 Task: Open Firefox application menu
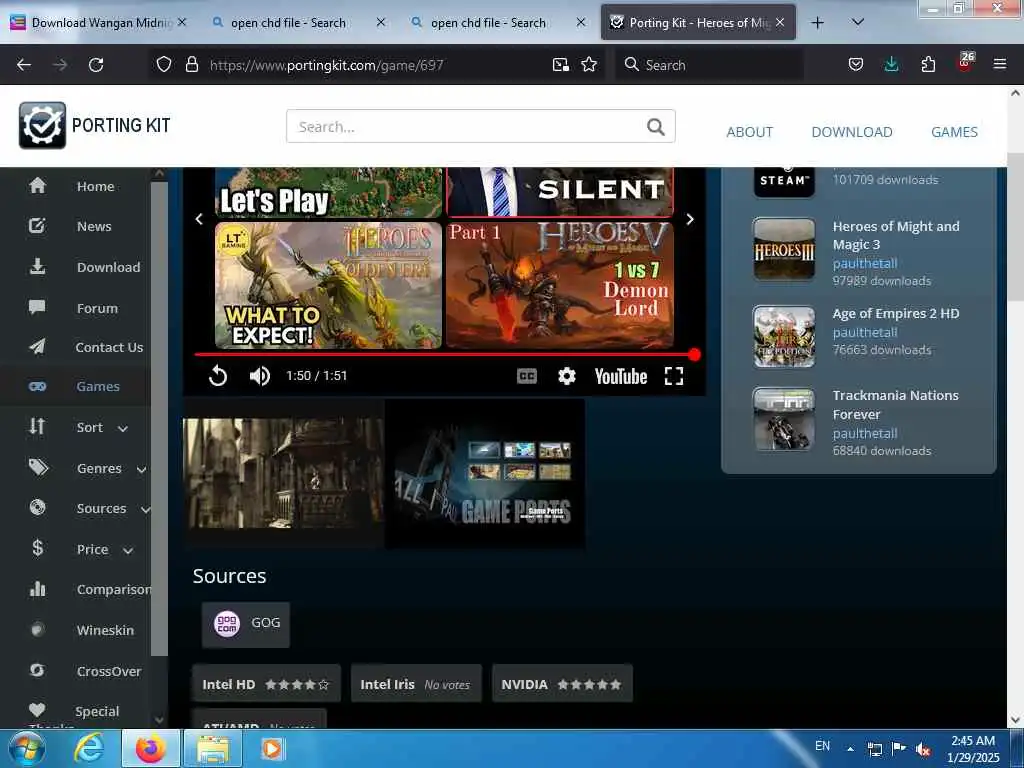tap(1000, 65)
